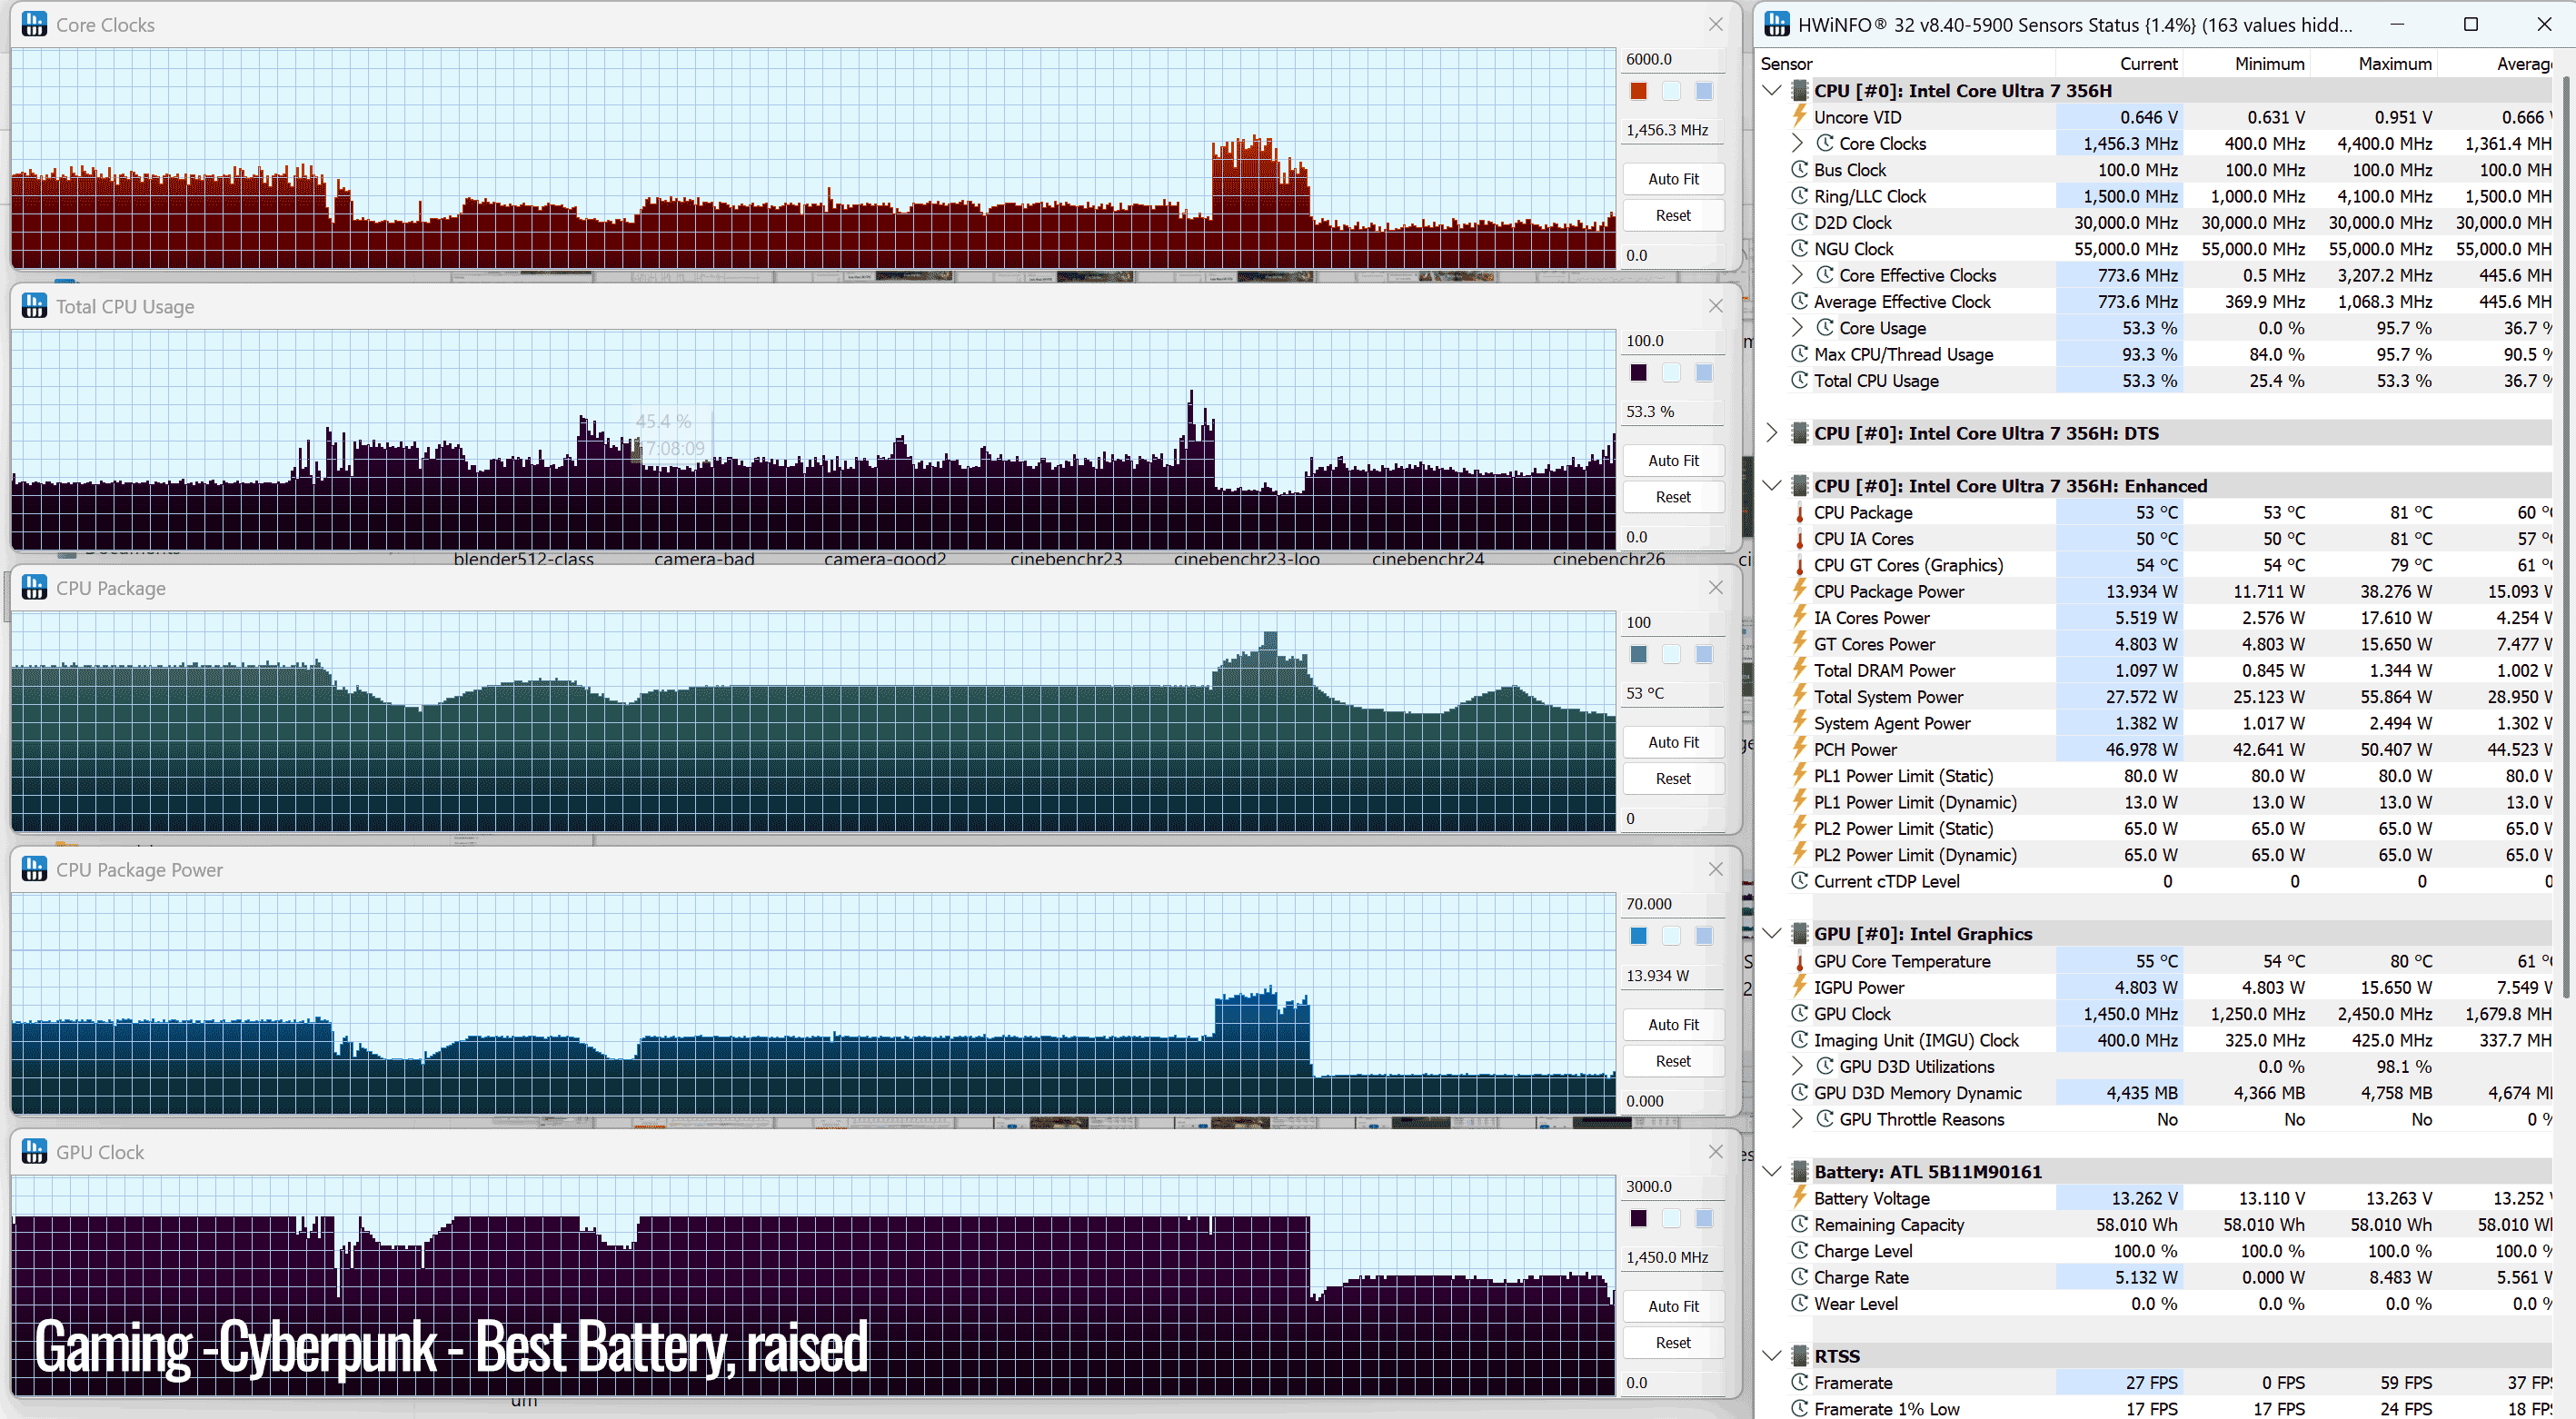
Task: Click the lightning icon next to Total System Power
Action: tap(1800, 696)
